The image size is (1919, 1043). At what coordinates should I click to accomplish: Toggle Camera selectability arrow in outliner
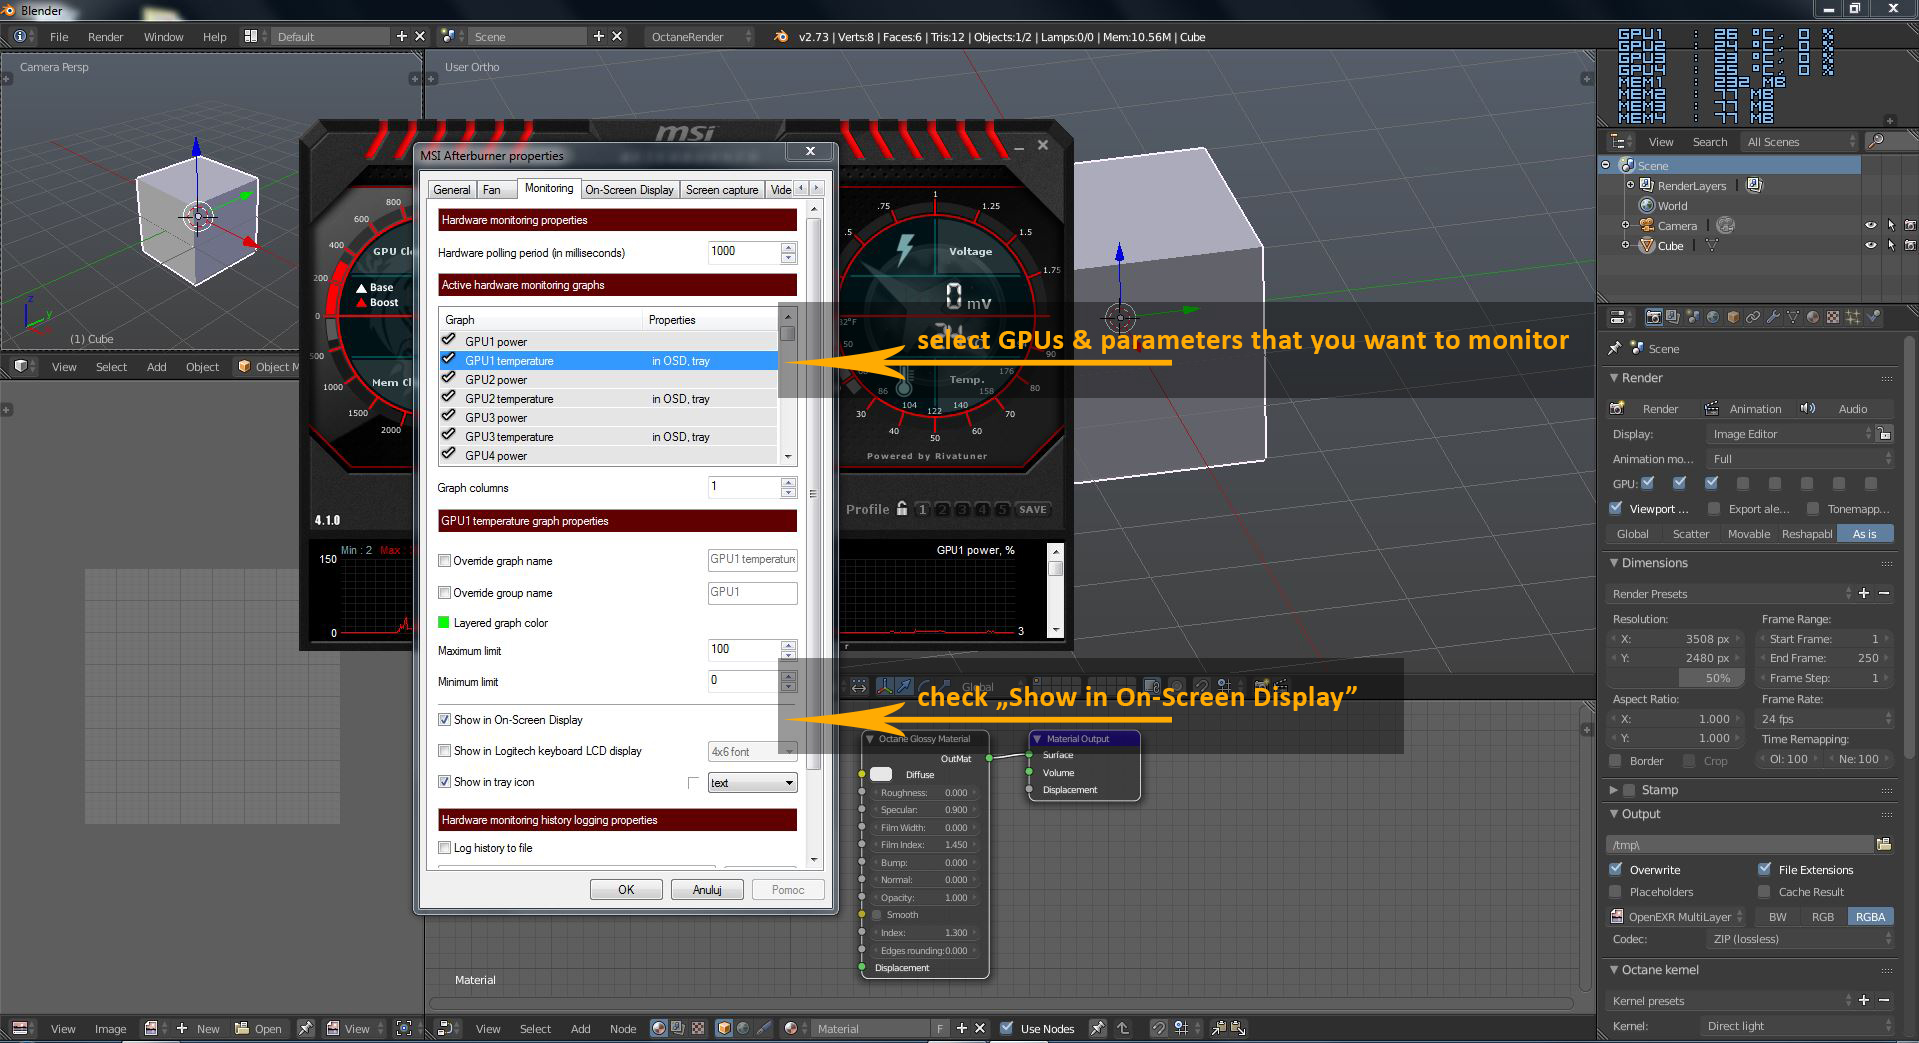(1890, 225)
